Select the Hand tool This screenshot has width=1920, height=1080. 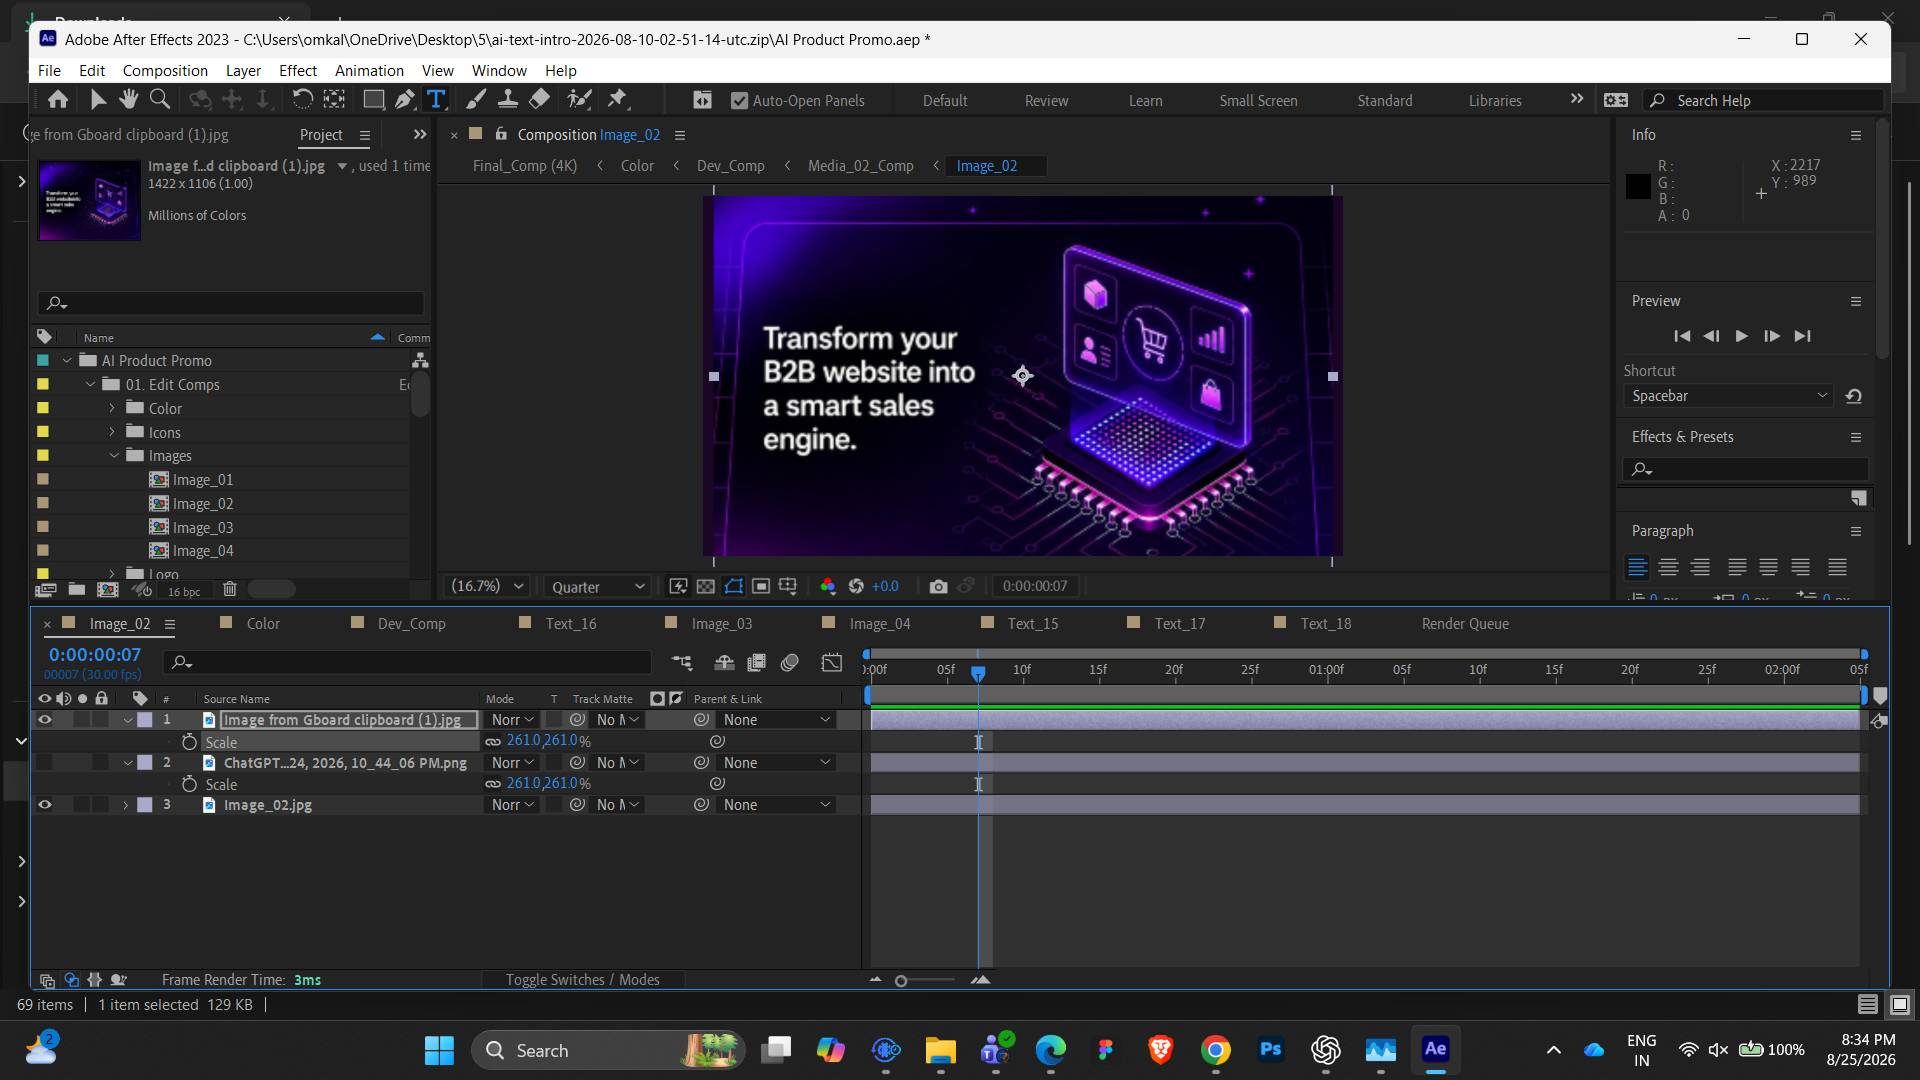point(128,99)
